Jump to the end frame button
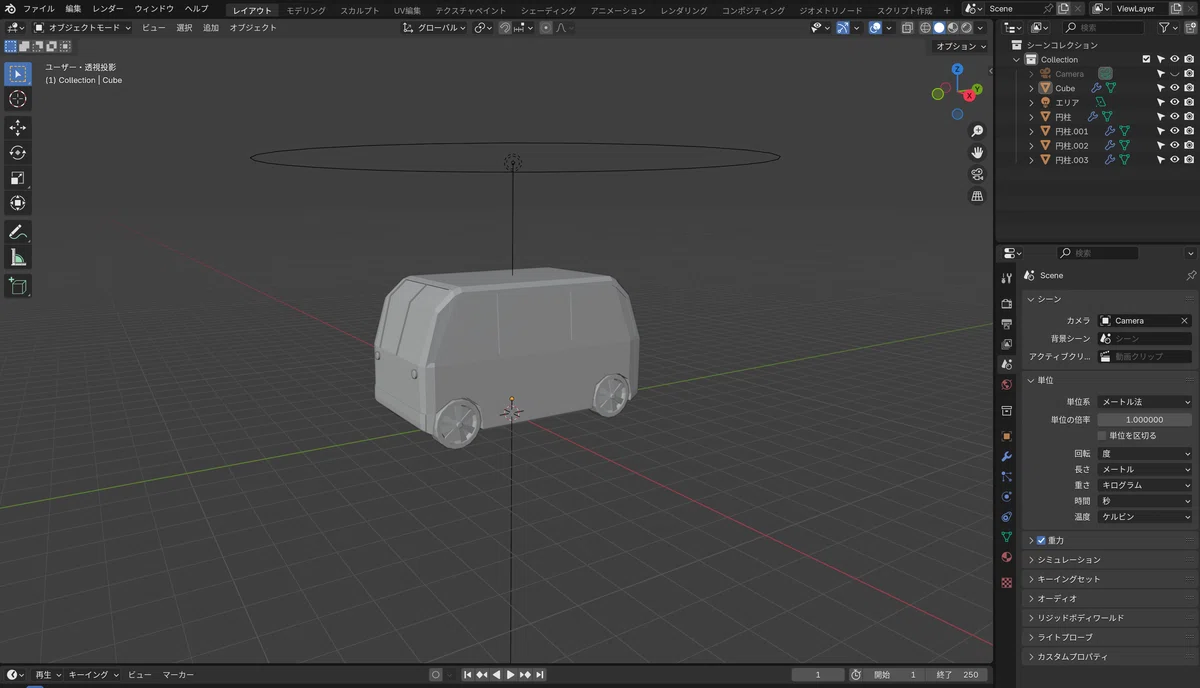The image size is (1200, 688). (540, 675)
